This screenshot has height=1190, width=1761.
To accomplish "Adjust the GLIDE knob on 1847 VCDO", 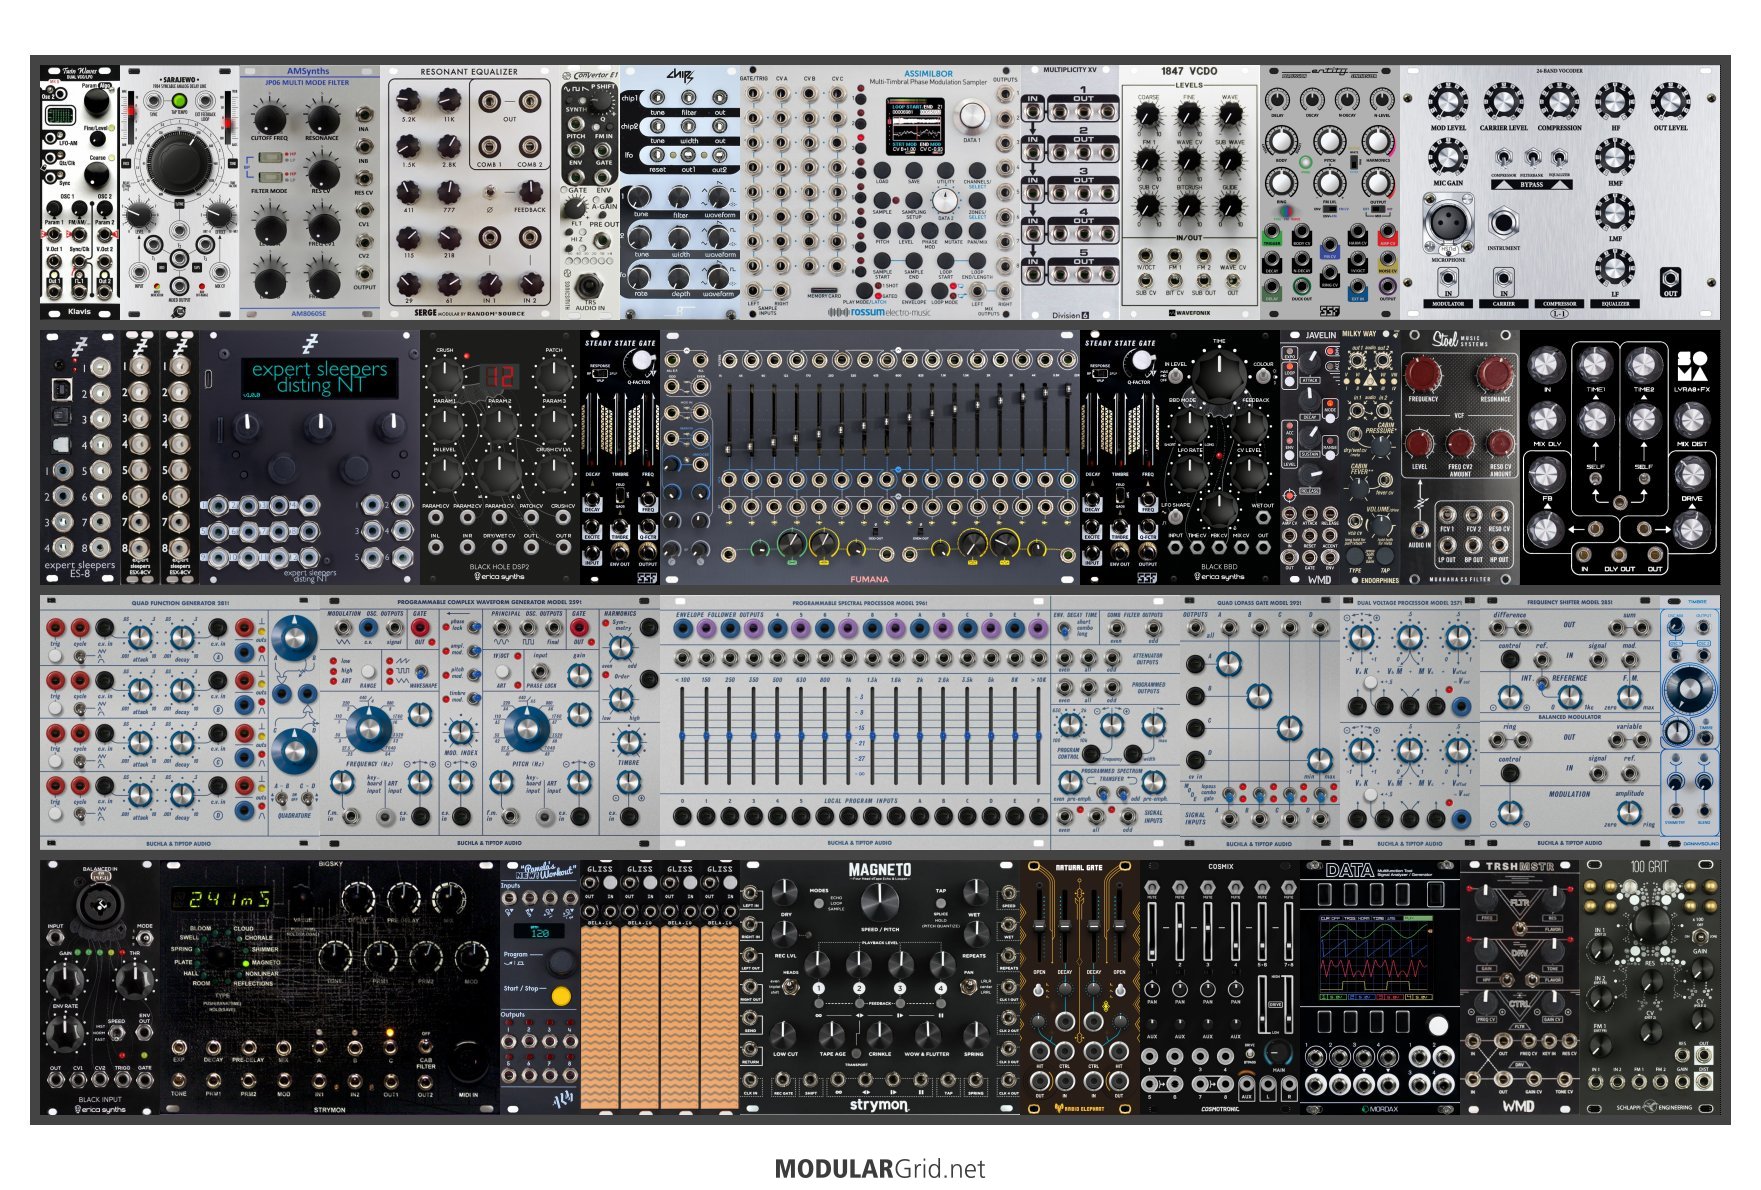I will pyautogui.click(x=1230, y=206).
